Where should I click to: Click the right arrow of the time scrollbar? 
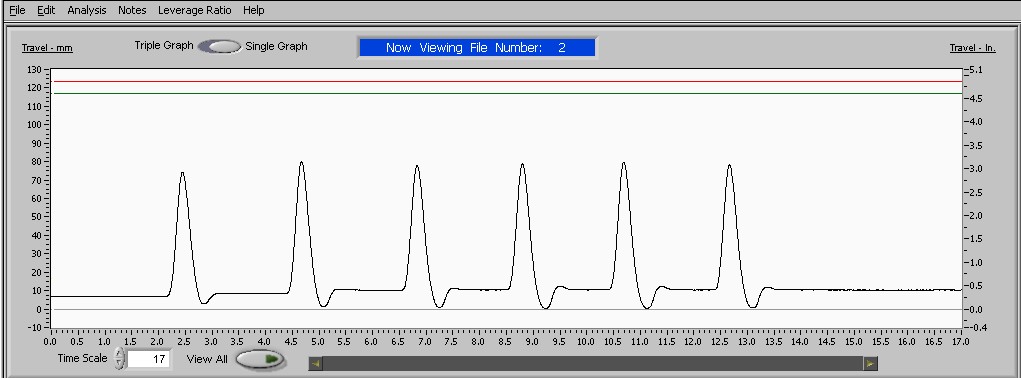(x=871, y=364)
